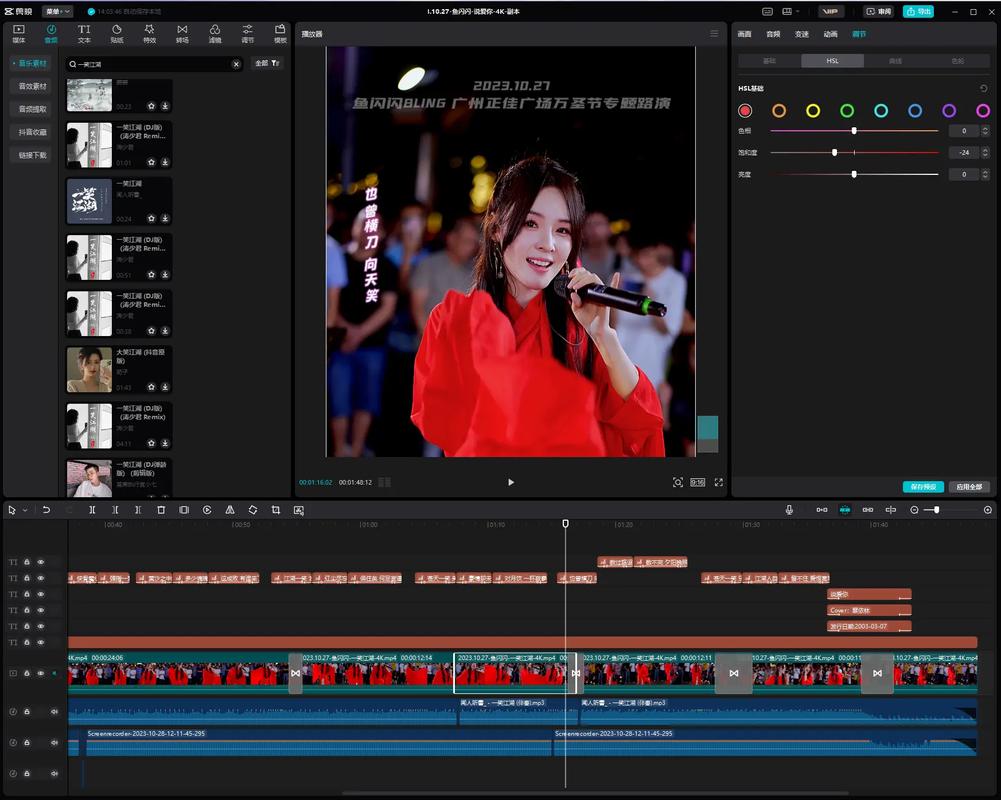Select the 音效素材 sidebar category

[32, 86]
